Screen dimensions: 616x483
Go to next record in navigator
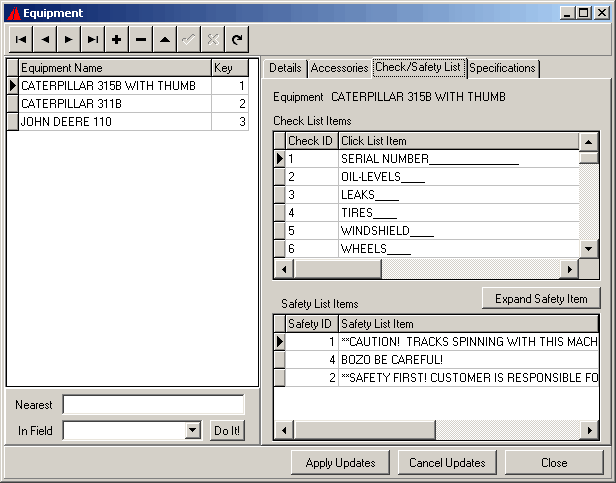(x=68, y=39)
